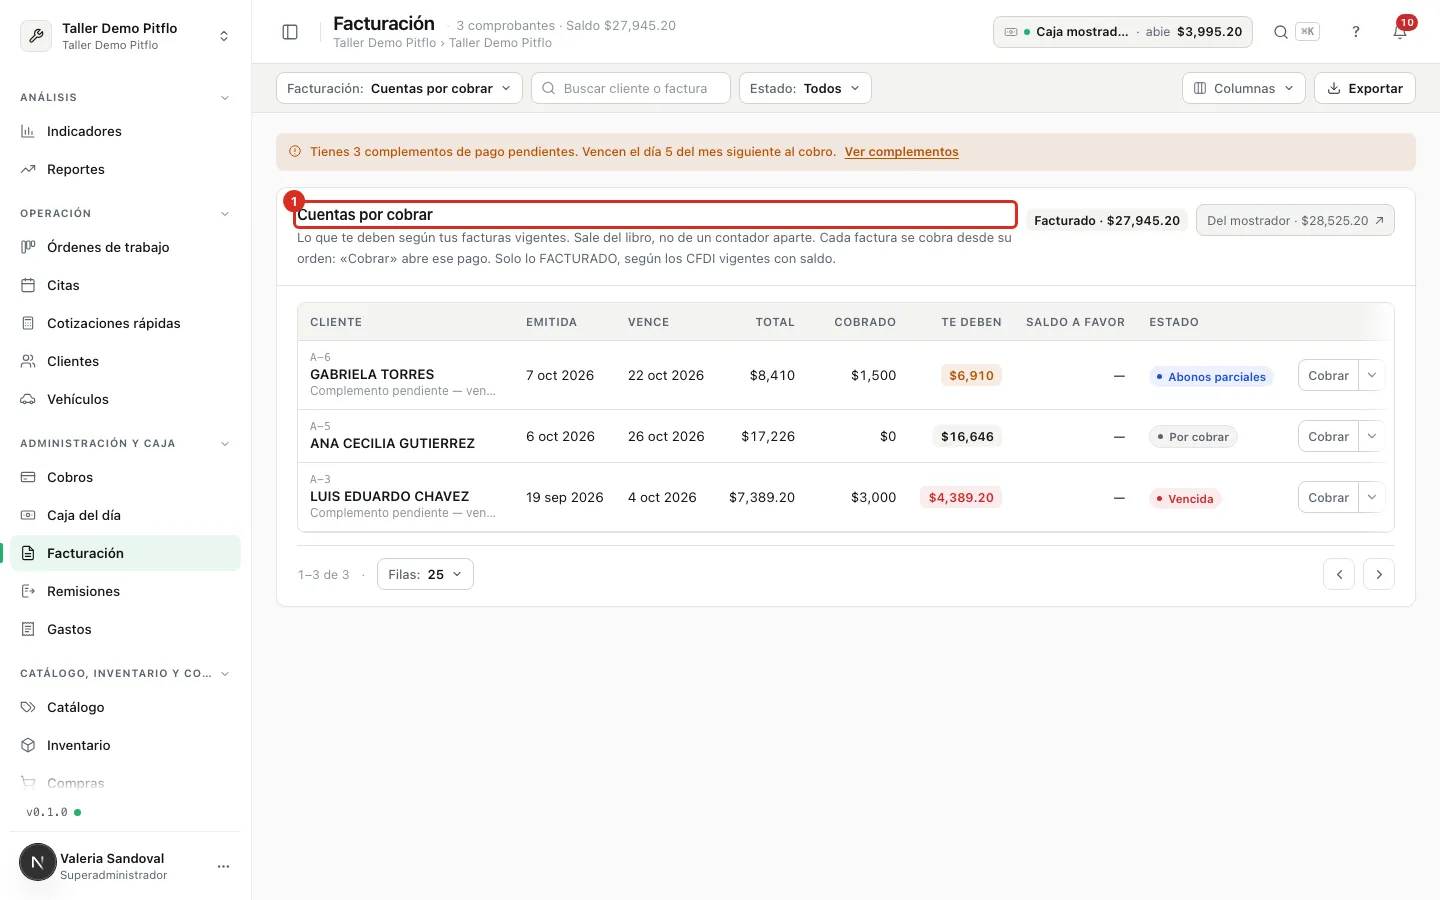The width and height of the screenshot is (1440, 900).
Task: Follow the Ver complementos link
Action: (x=901, y=152)
